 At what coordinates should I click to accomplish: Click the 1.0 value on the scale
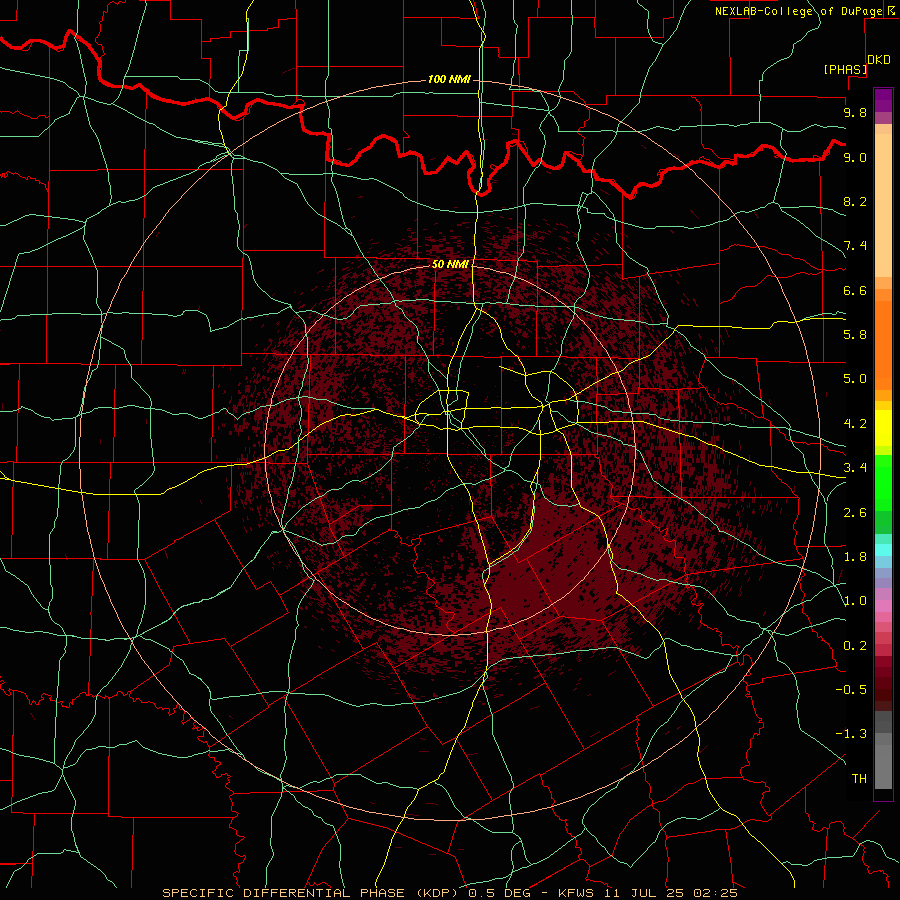(855, 601)
